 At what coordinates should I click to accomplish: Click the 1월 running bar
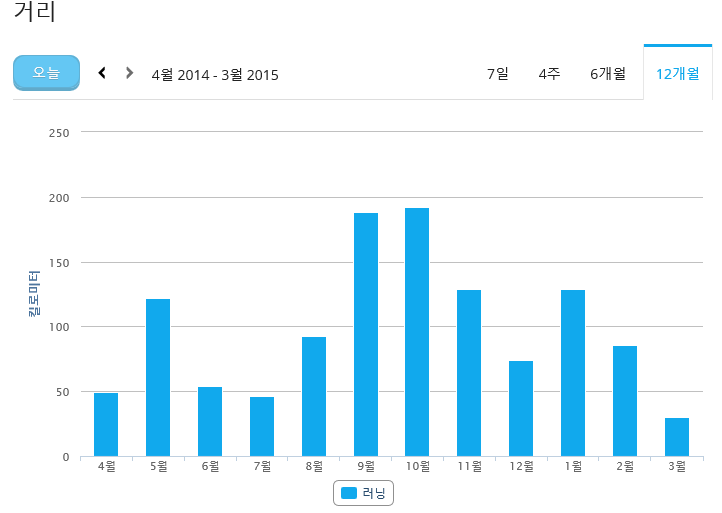tap(573, 373)
